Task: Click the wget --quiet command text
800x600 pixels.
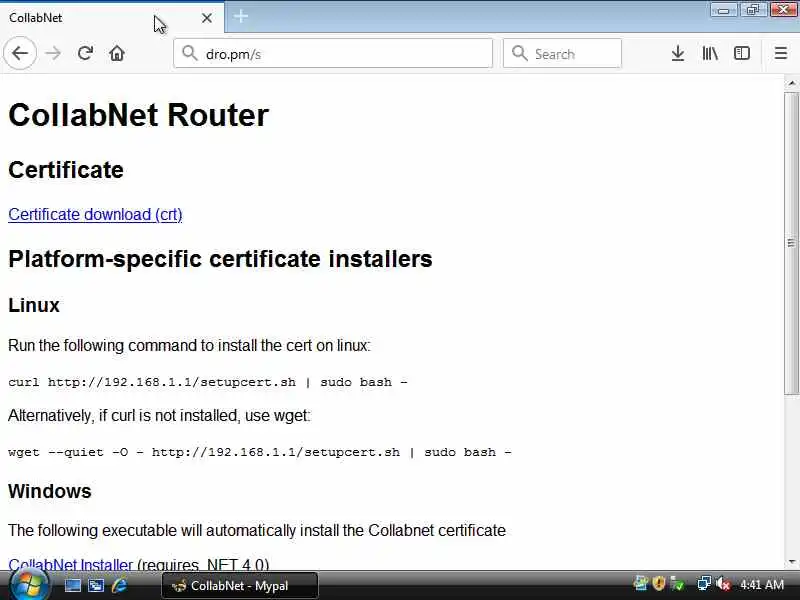Action: coord(260,452)
